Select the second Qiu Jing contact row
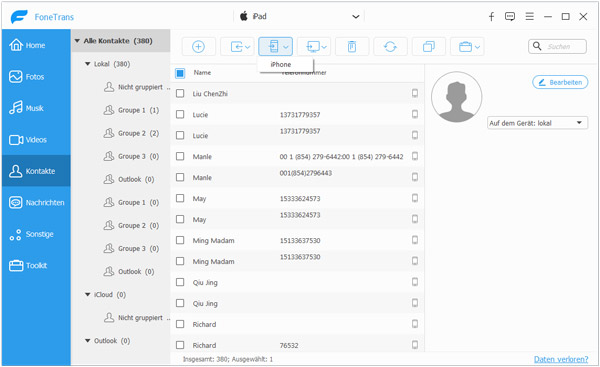Image resolution: width=600 pixels, height=367 pixels. point(297,303)
